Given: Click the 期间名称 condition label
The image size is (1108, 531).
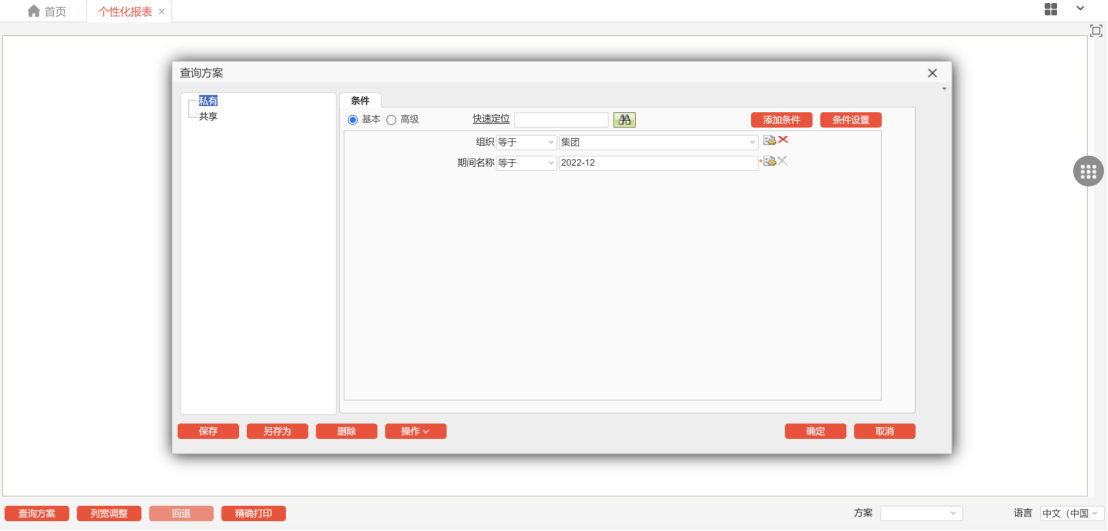Looking at the screenshot, I should (476, 163).
